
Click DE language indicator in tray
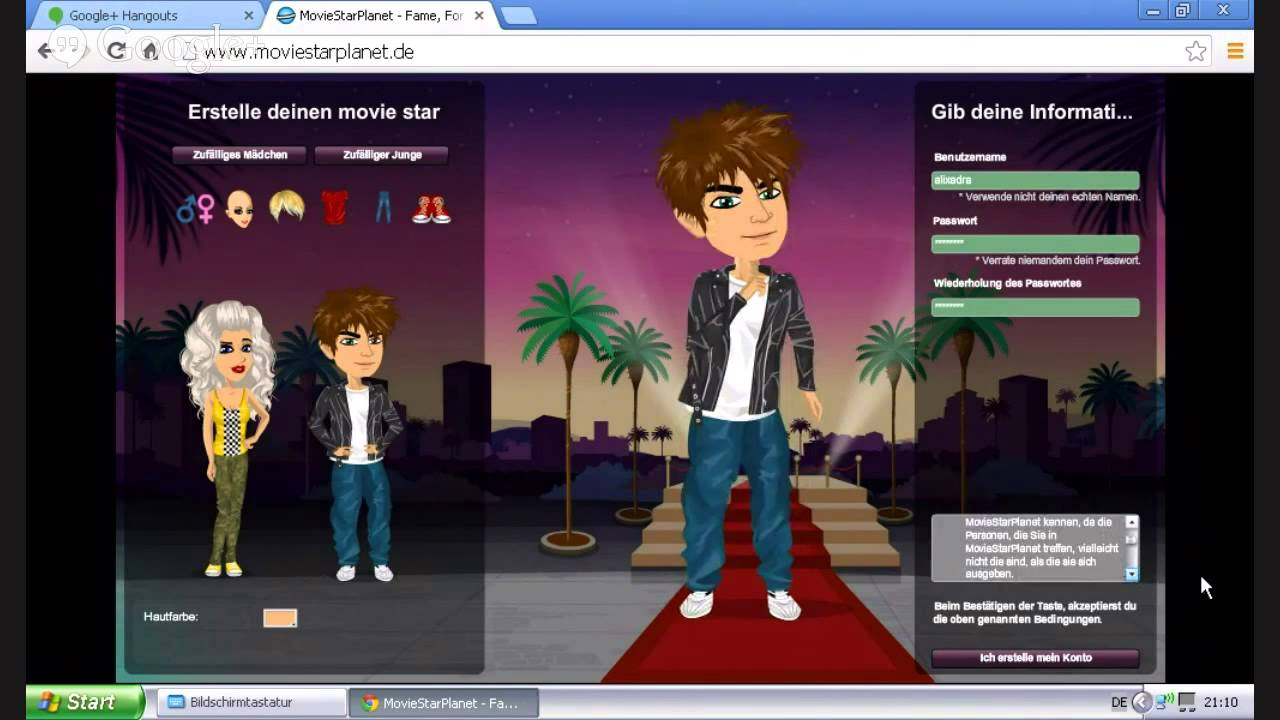1119,703
